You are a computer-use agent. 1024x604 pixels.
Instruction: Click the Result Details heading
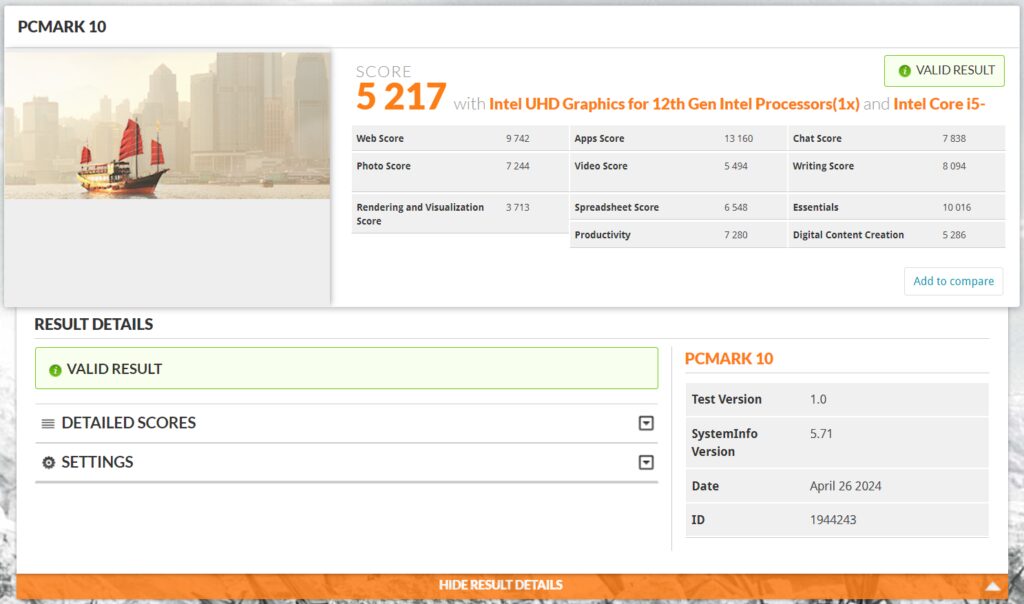click(93, 324)
